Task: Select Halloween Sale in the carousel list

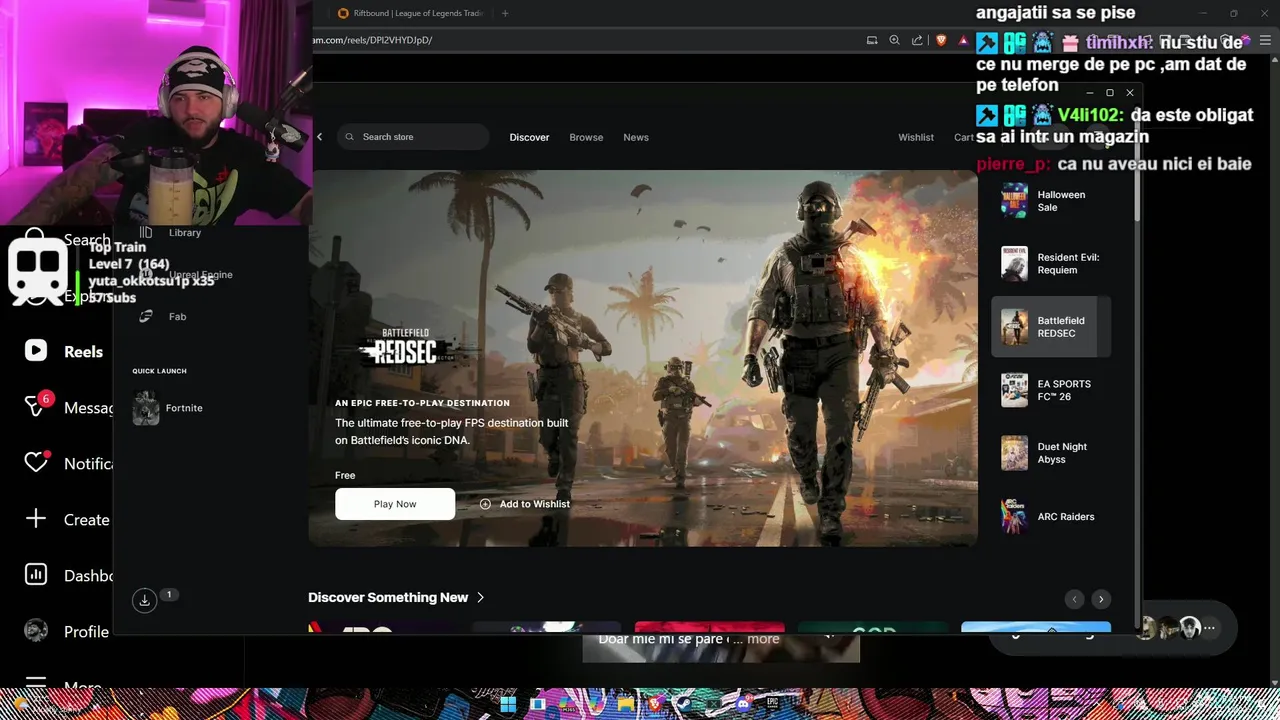Action: click(1051, 201)
